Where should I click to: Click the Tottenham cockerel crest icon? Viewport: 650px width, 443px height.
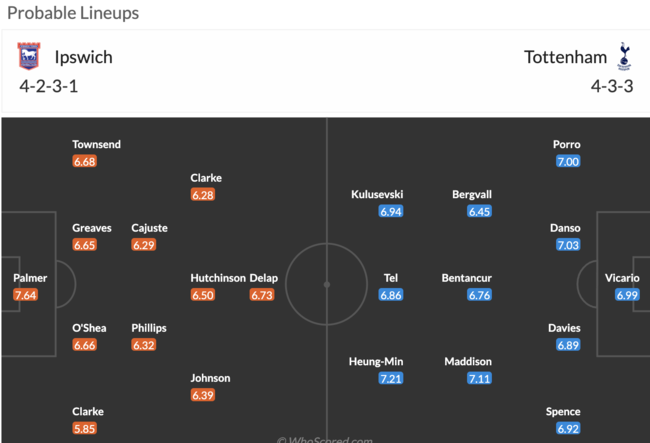624,56
